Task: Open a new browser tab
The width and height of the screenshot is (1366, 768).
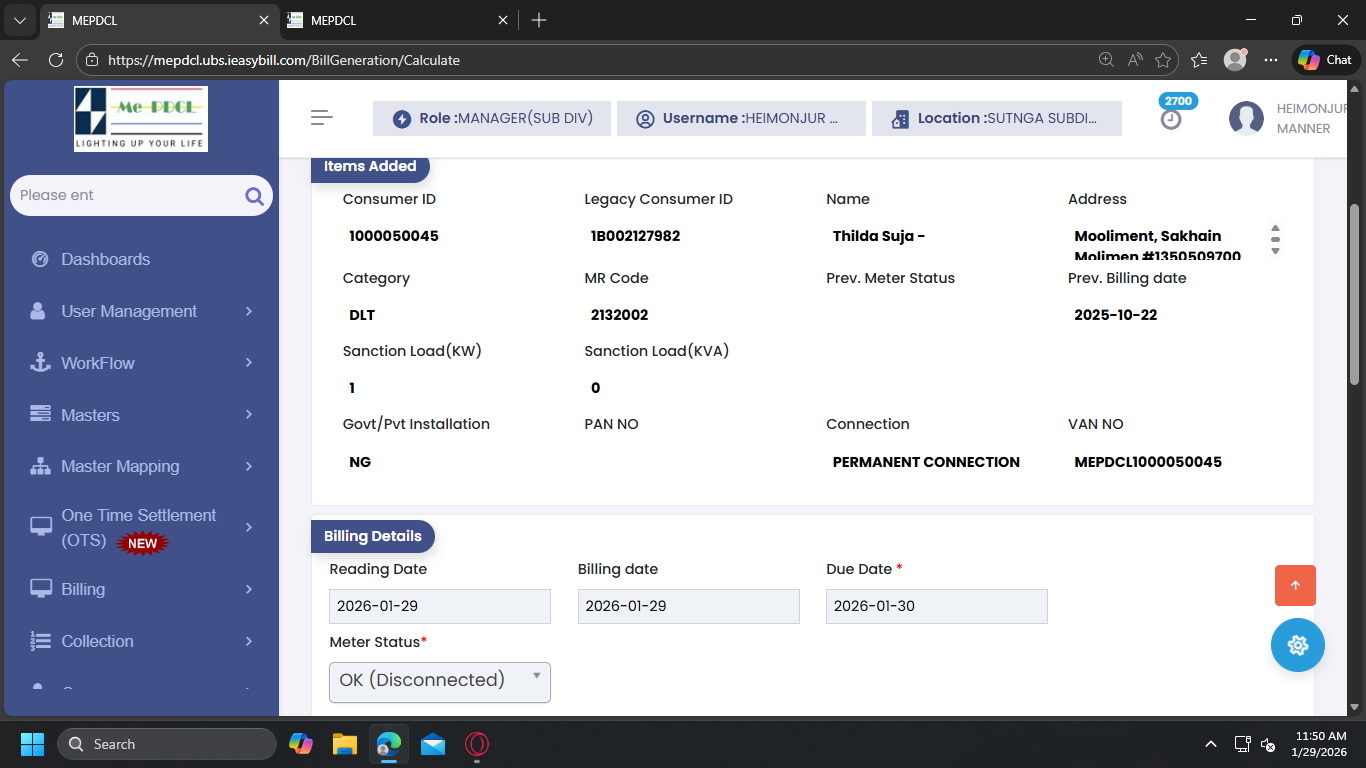Action: [x=539, y=20]
